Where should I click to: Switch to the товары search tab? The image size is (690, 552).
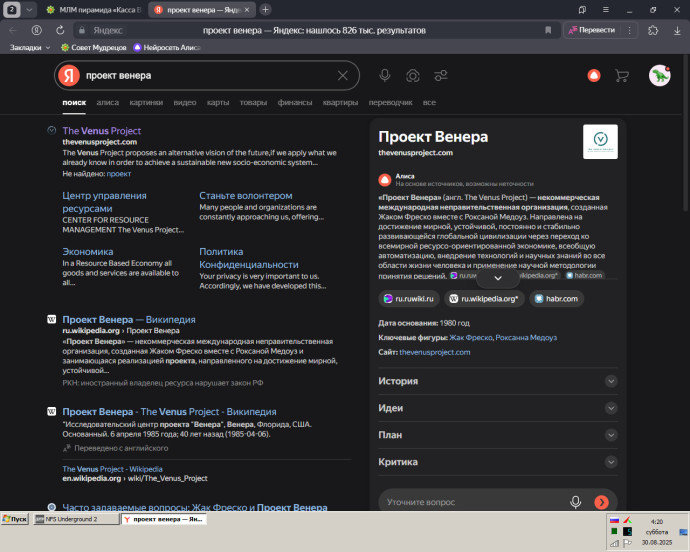point(253,103)
